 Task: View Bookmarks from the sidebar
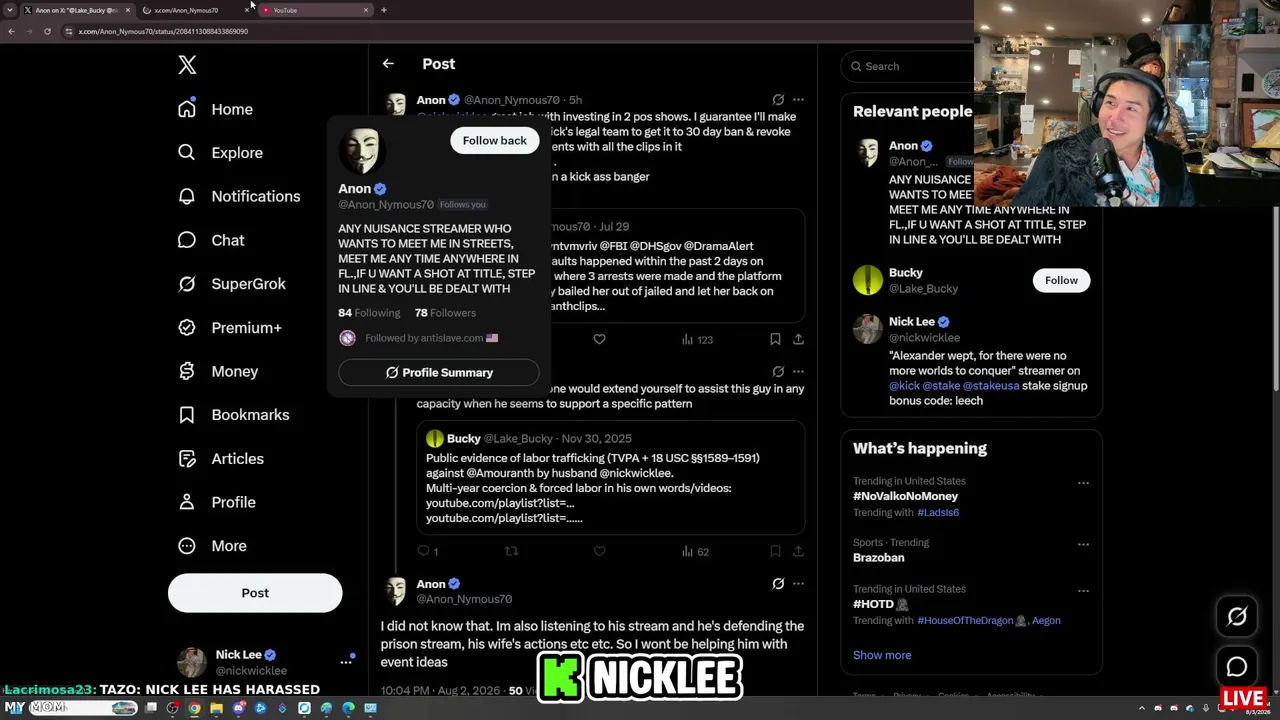coord(234,415)
